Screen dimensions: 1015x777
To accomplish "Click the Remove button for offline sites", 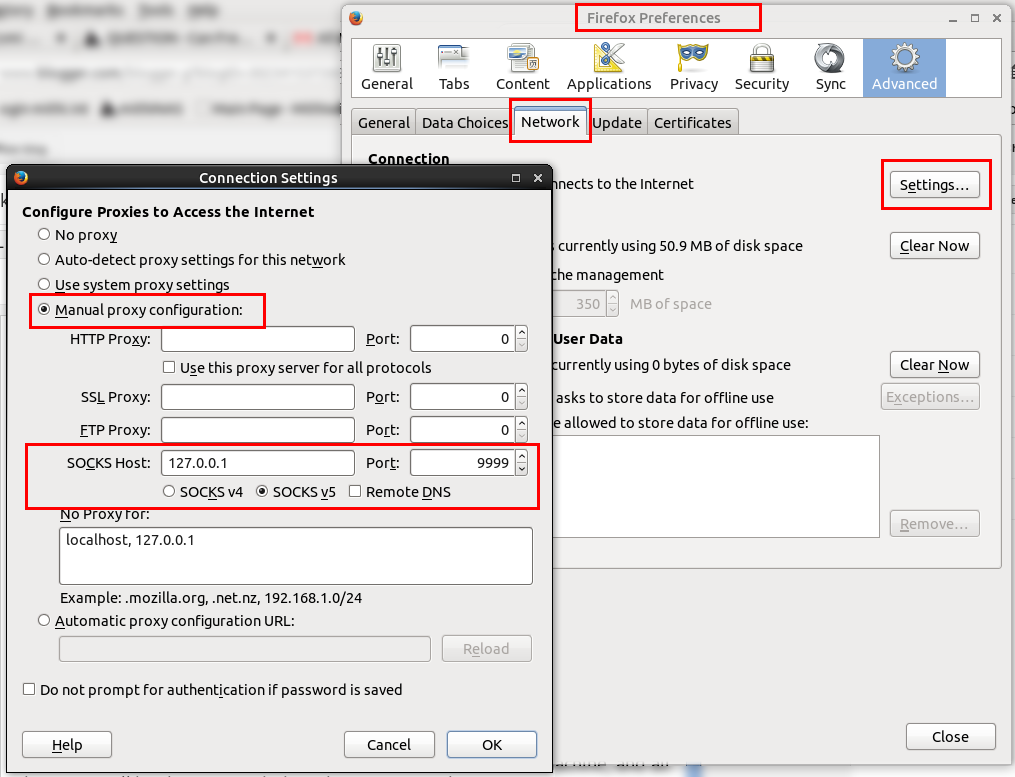I will click(935, 524).
